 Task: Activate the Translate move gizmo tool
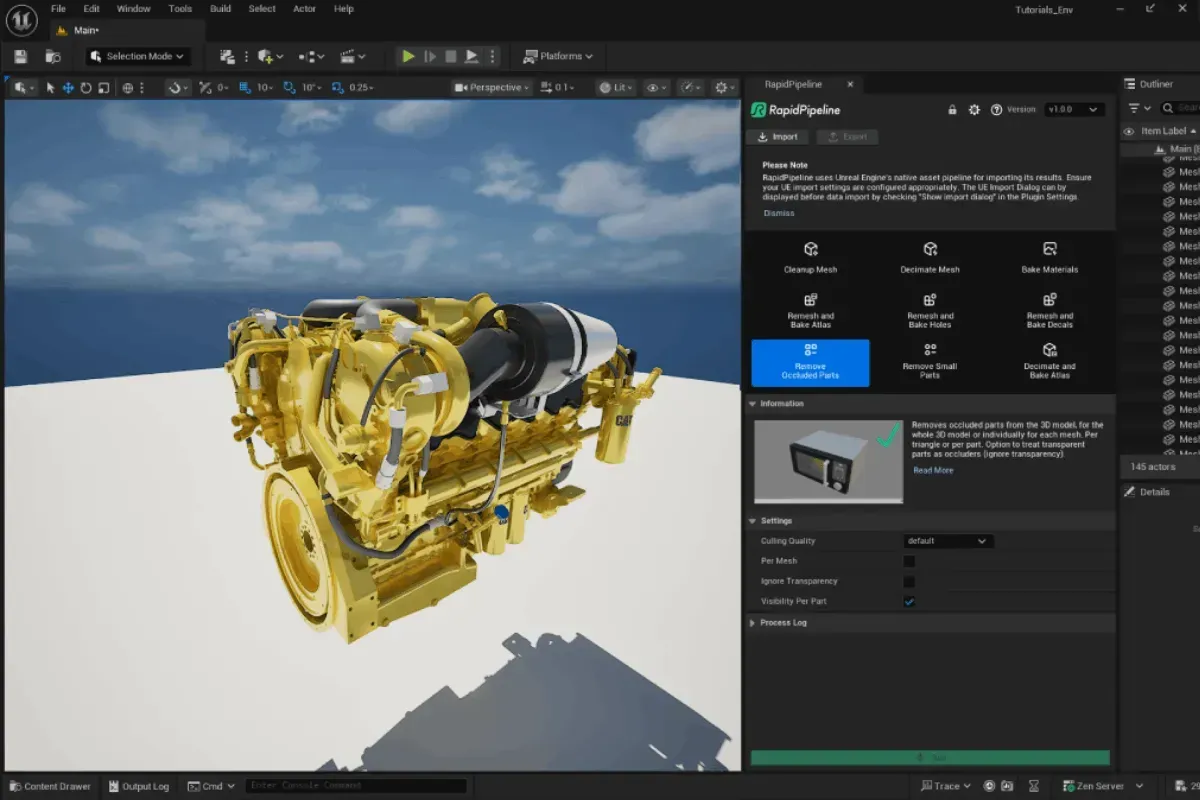[x=68, y=88]
